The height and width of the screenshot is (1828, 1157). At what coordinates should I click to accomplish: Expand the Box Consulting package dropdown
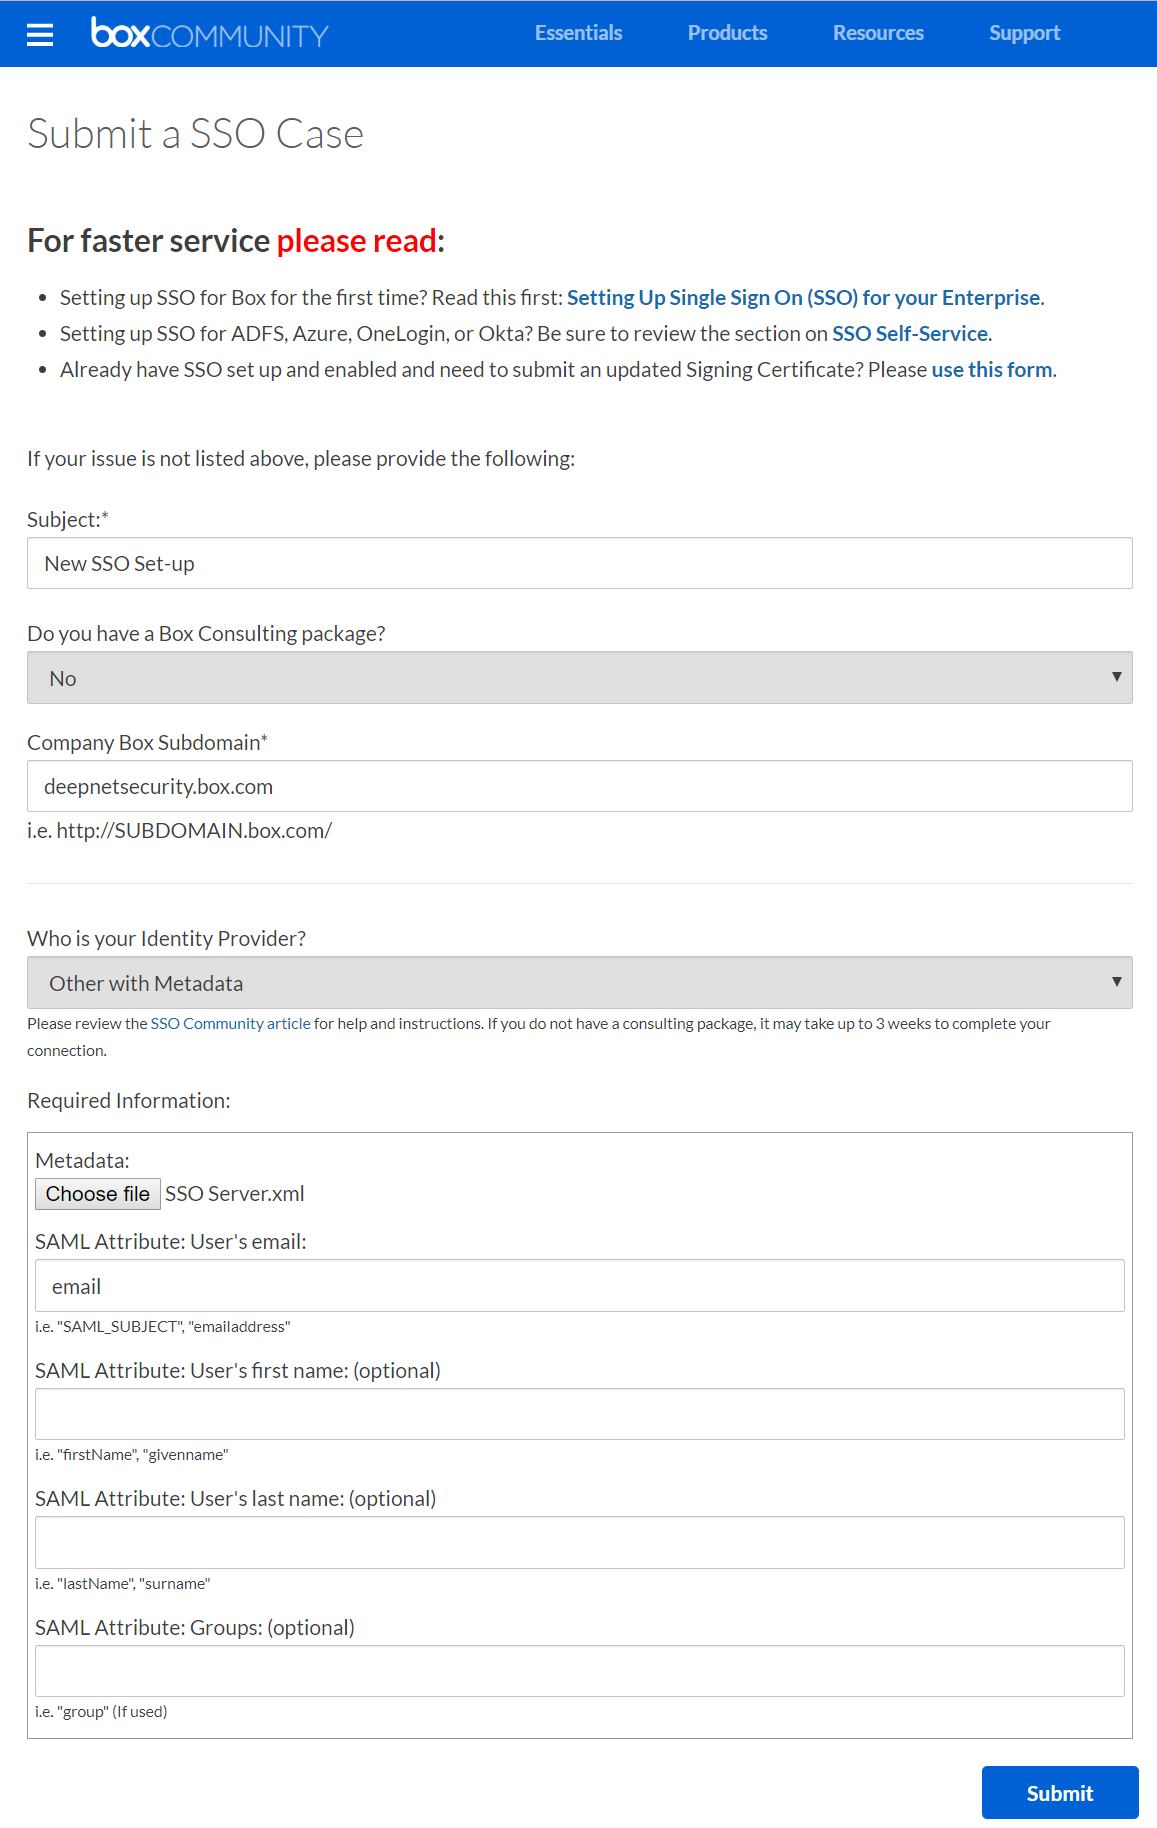(x=579, y=678)
